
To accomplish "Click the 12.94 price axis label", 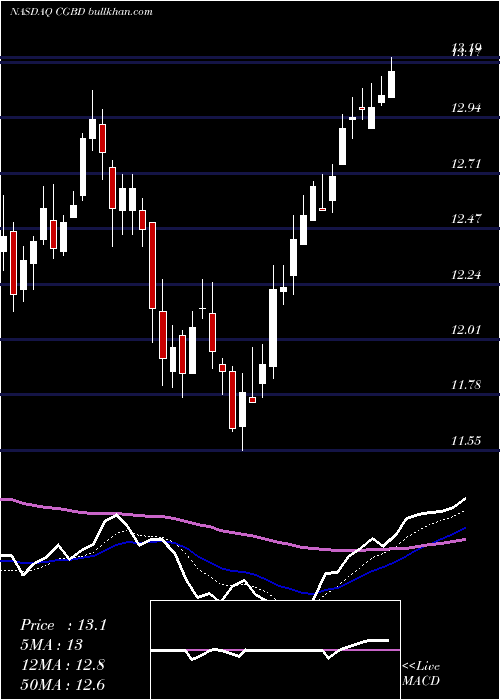I will [x=467, y=108].
